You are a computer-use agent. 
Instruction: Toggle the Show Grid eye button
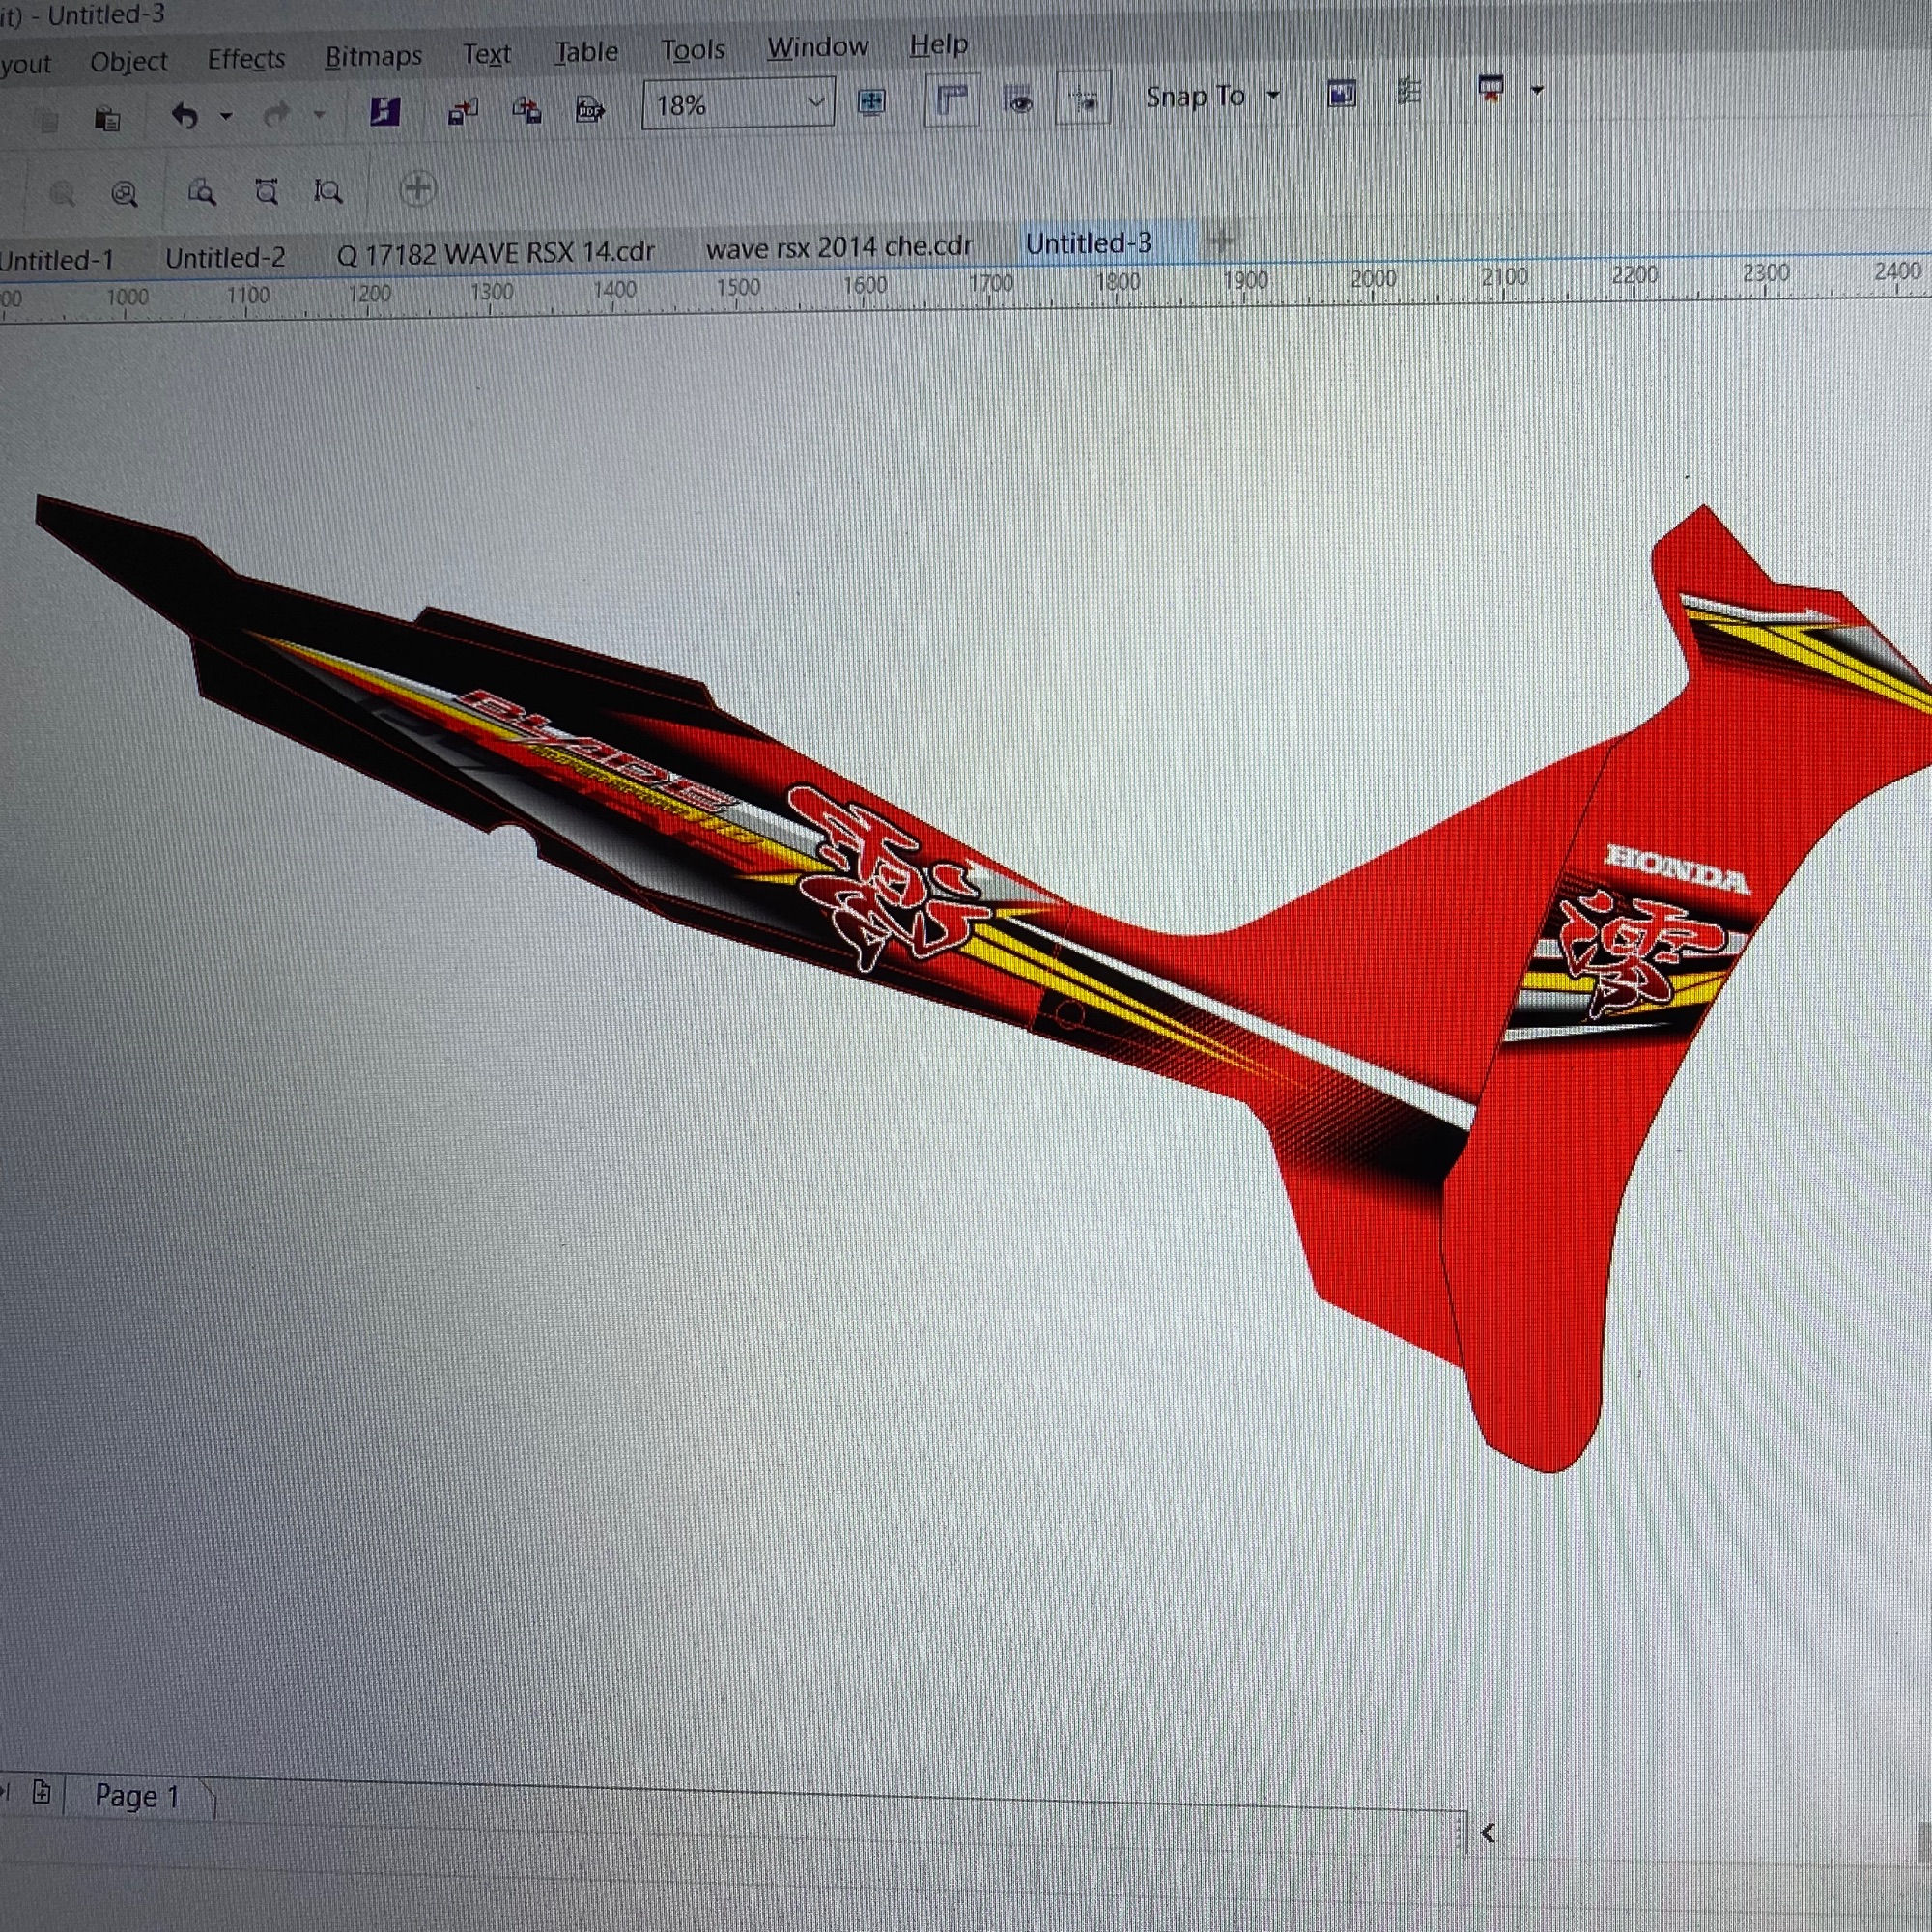[1019, 100]
